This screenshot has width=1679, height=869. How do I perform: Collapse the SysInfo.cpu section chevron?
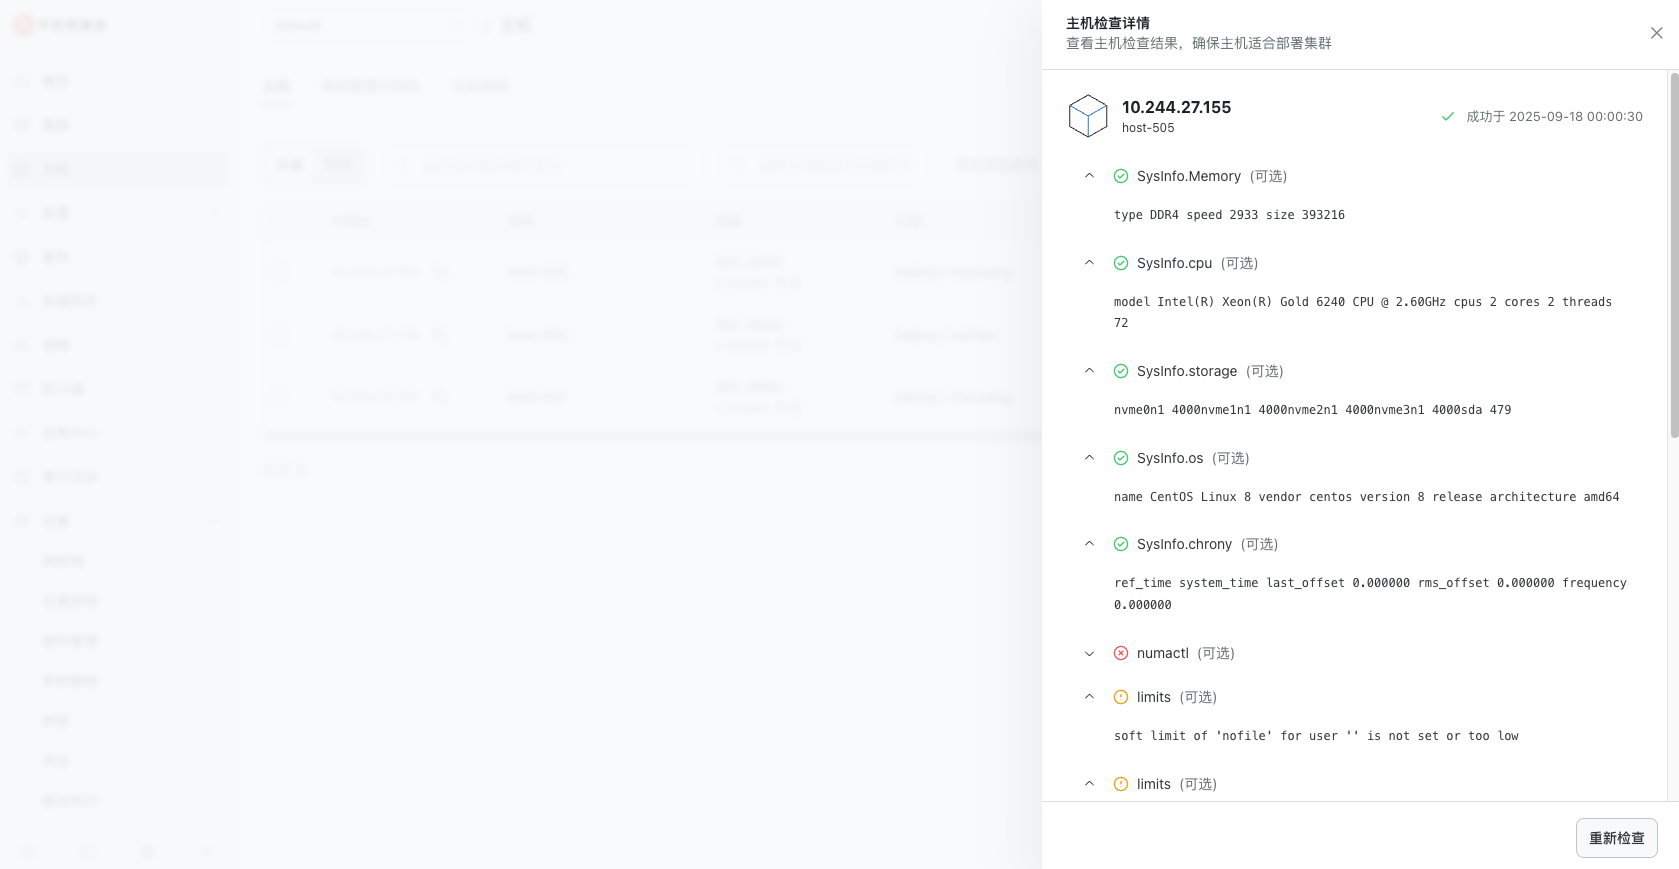(x=1089, y=263)
